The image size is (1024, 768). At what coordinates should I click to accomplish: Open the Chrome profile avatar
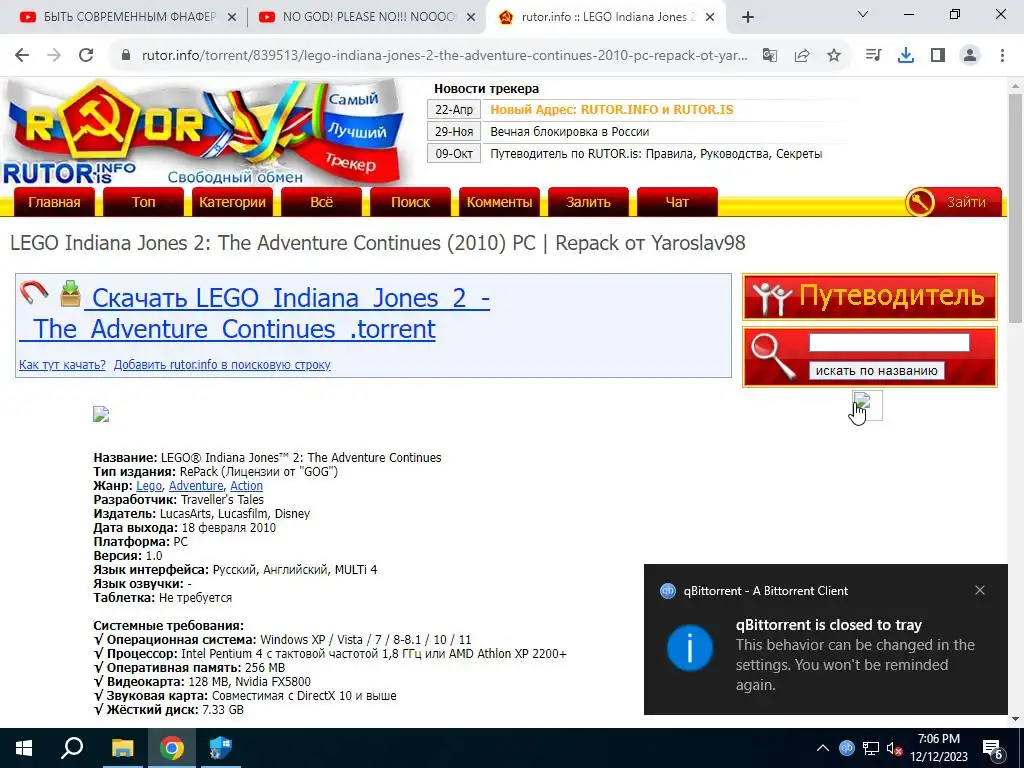(970, 56)
